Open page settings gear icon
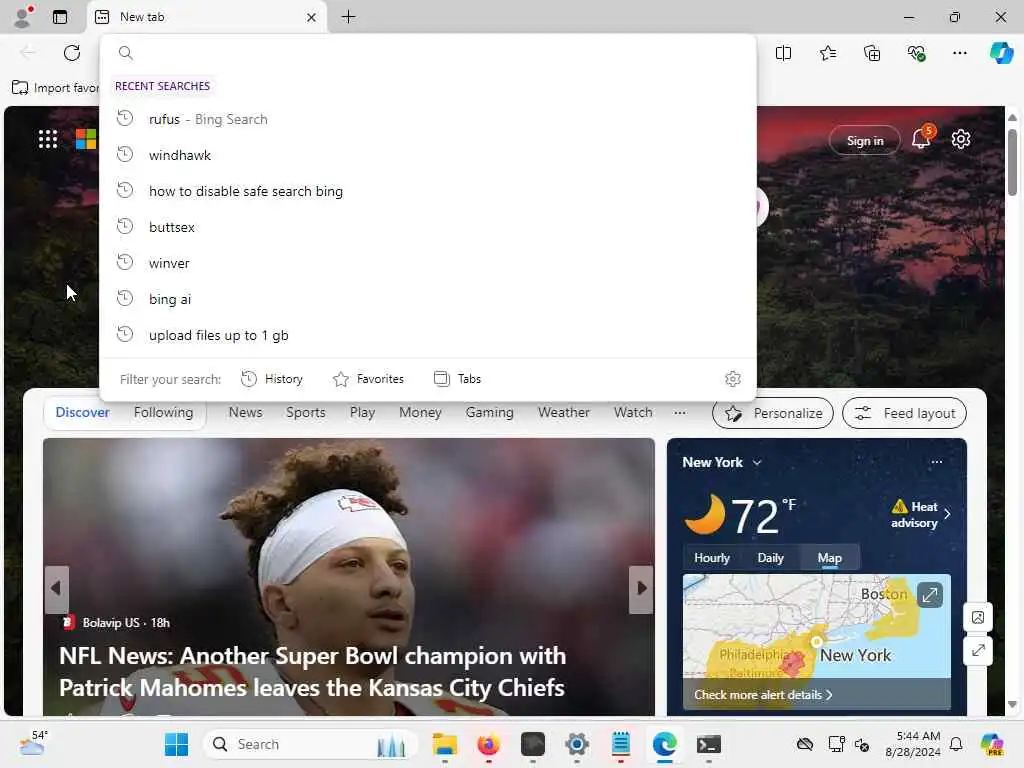Screen dimensions: 1024x768 (961, 139)
